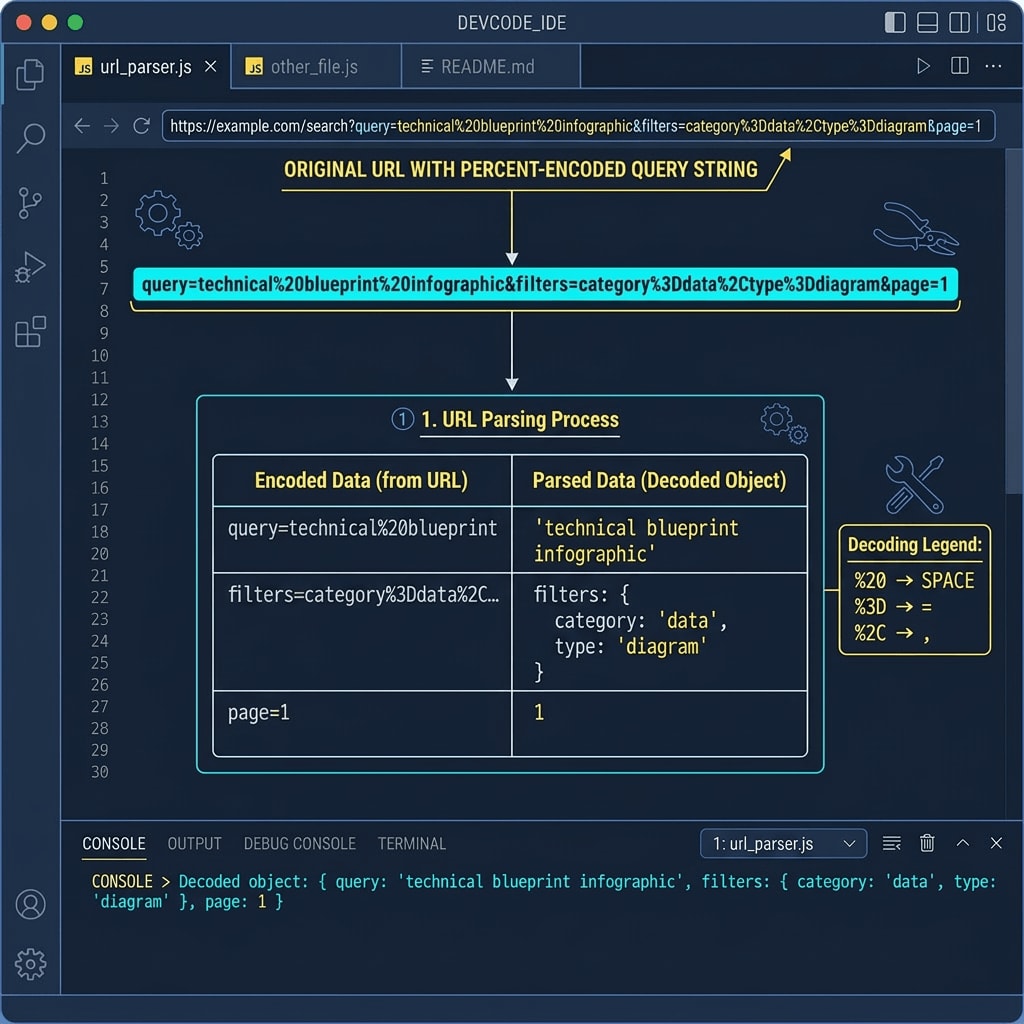Enable word wrap in the console output

point(890,843)
